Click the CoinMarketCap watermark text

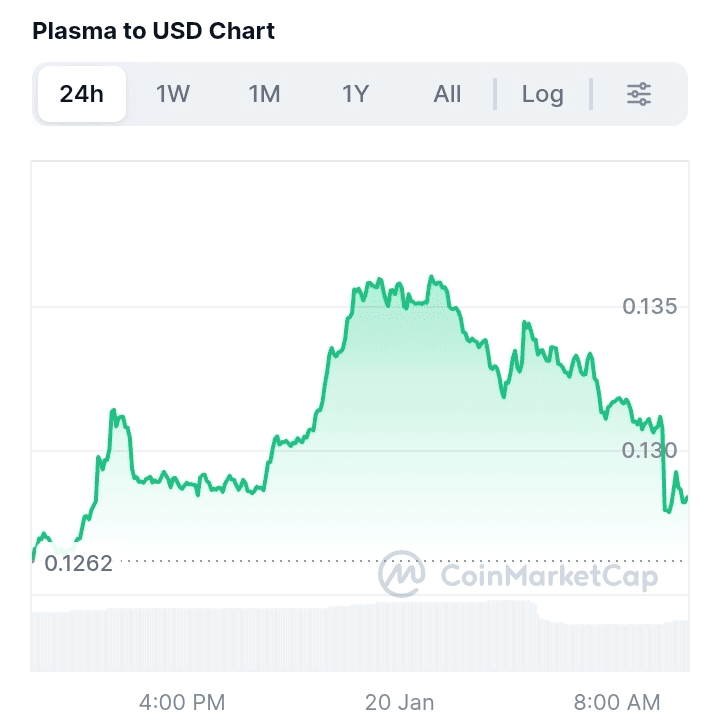(549, 575)
